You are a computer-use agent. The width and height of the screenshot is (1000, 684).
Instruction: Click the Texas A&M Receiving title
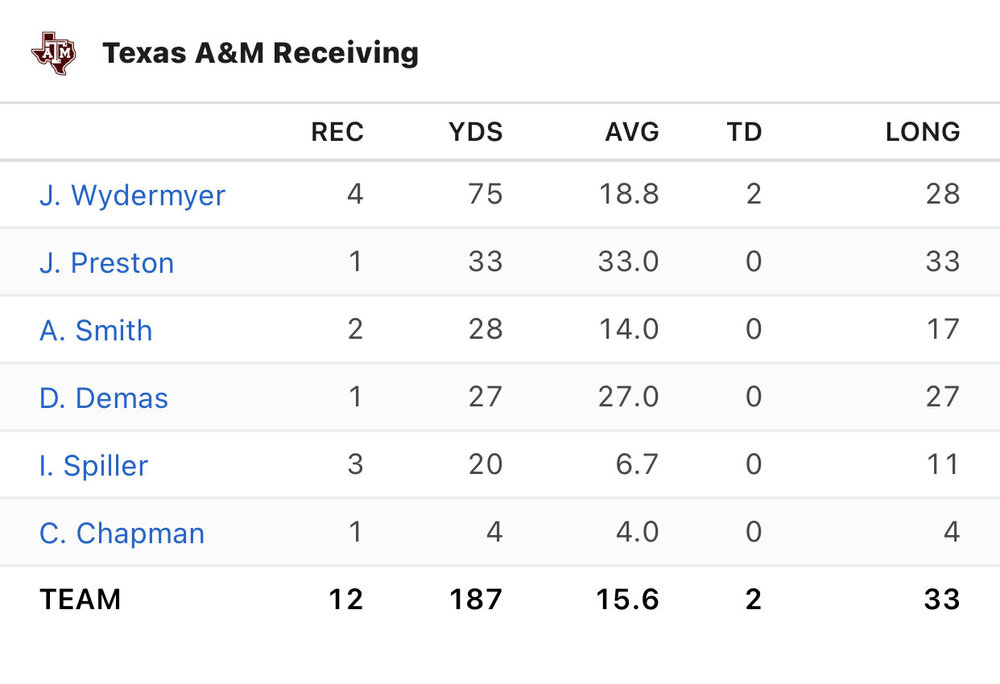tap(260, 52)
